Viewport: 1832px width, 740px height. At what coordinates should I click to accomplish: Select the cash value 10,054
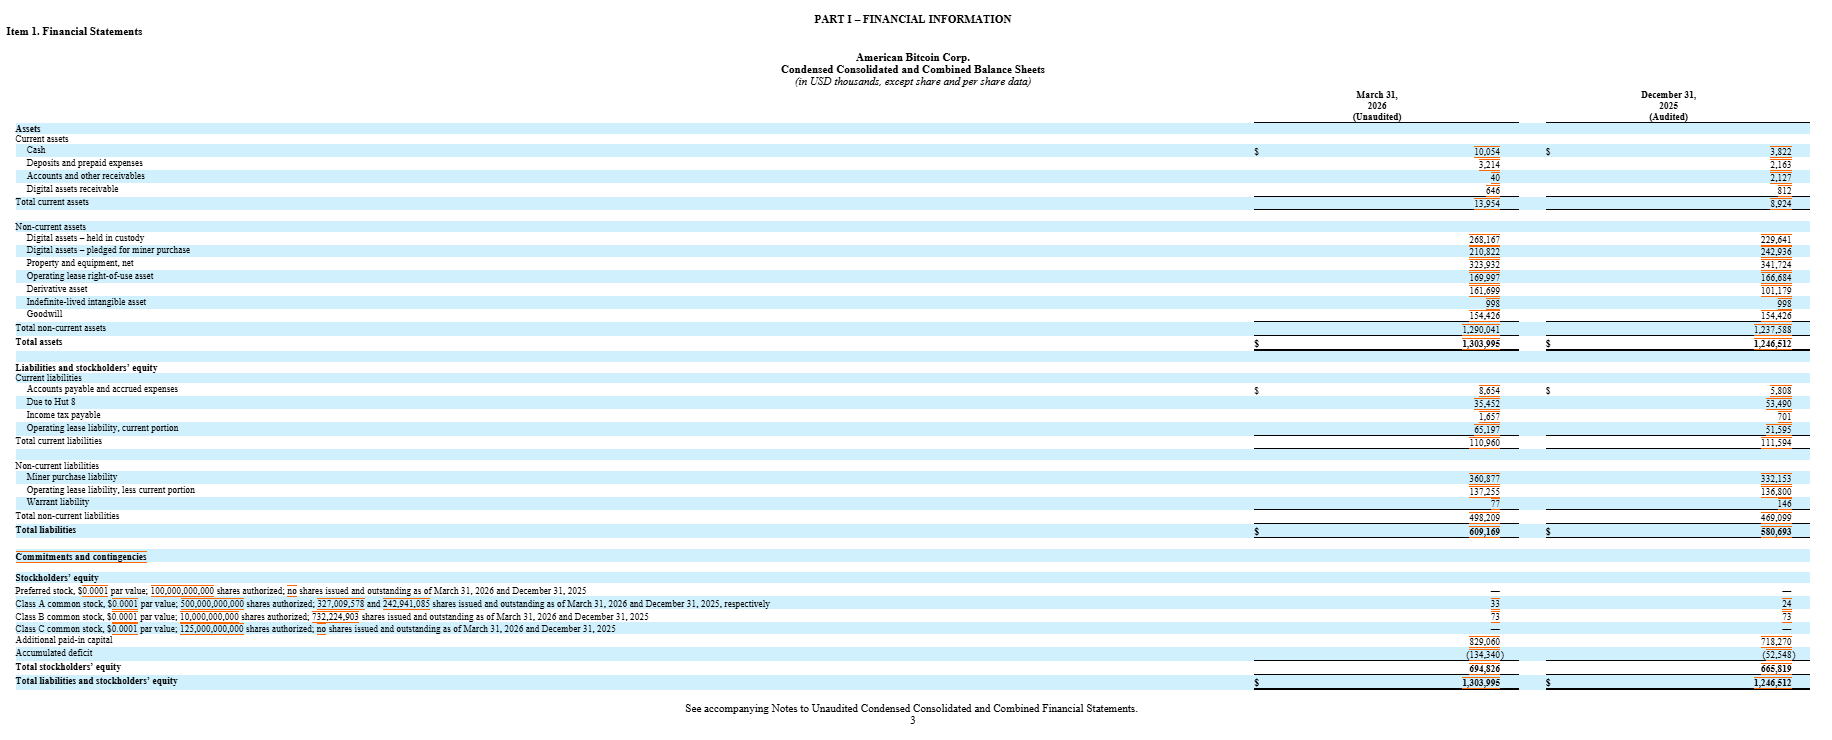1485,151
